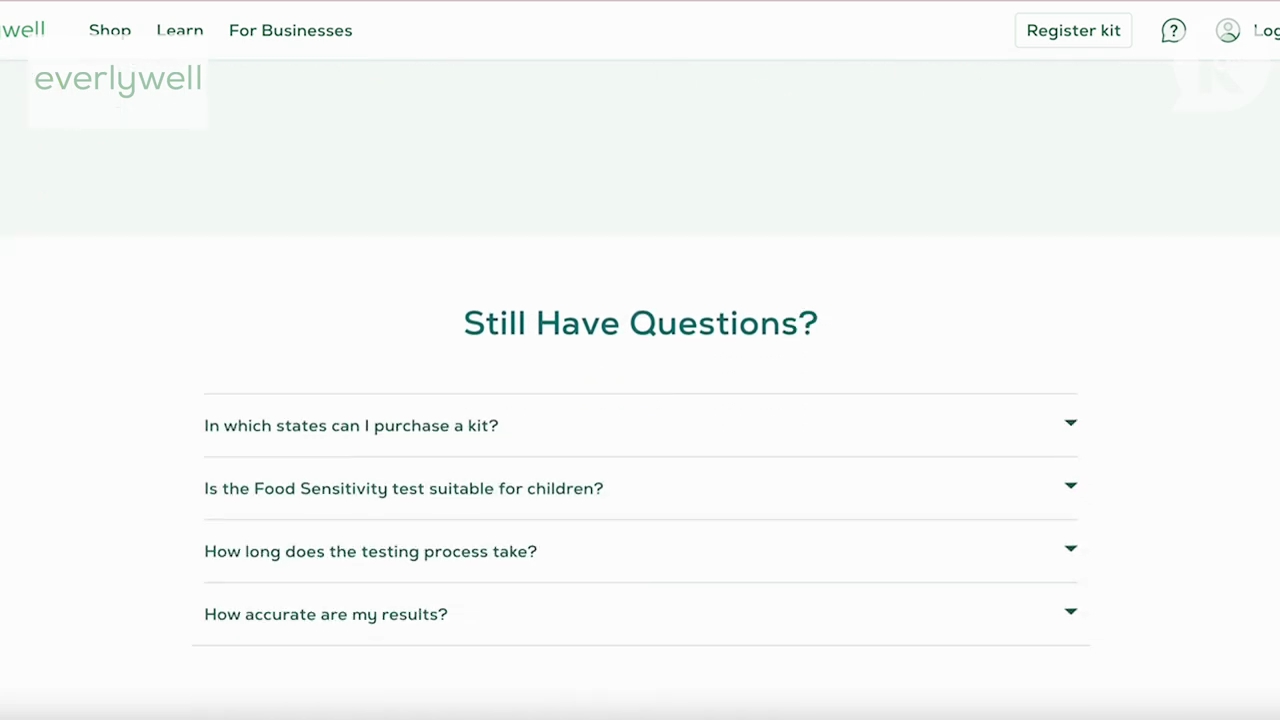Click the Everlywell logo in the navbar

[22, 29]
